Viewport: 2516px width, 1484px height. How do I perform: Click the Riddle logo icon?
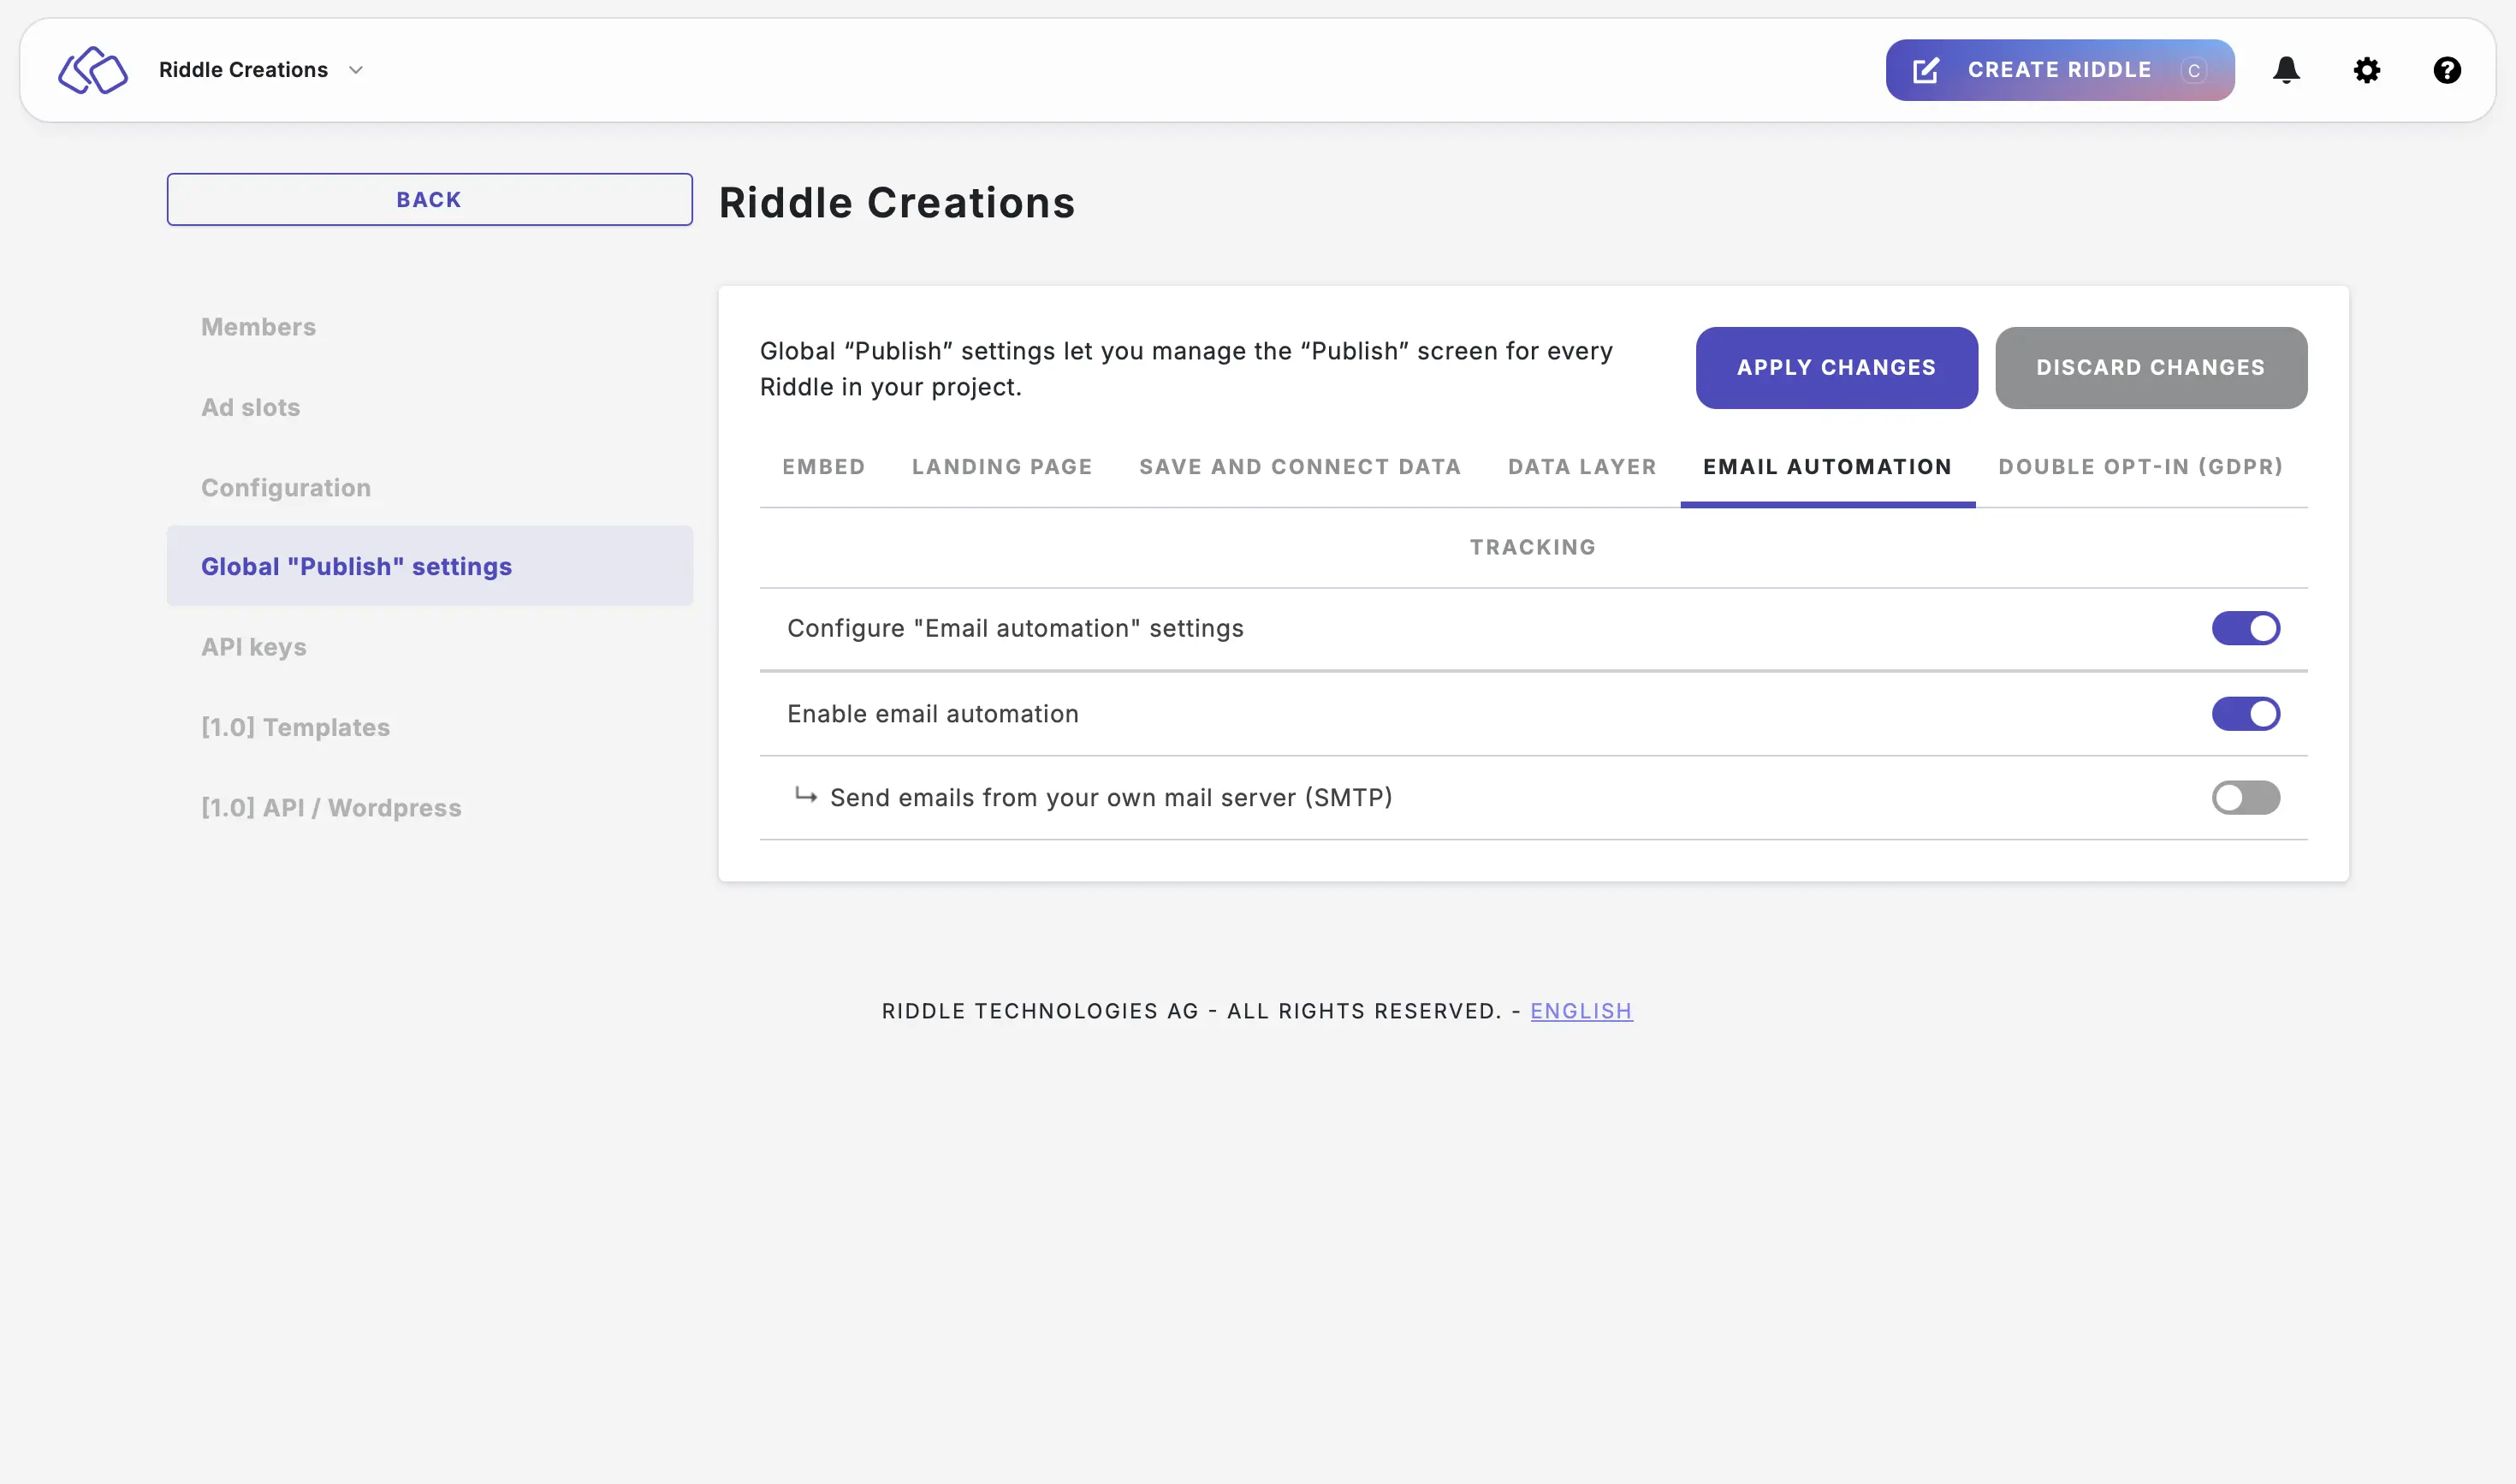click(93, 70)
